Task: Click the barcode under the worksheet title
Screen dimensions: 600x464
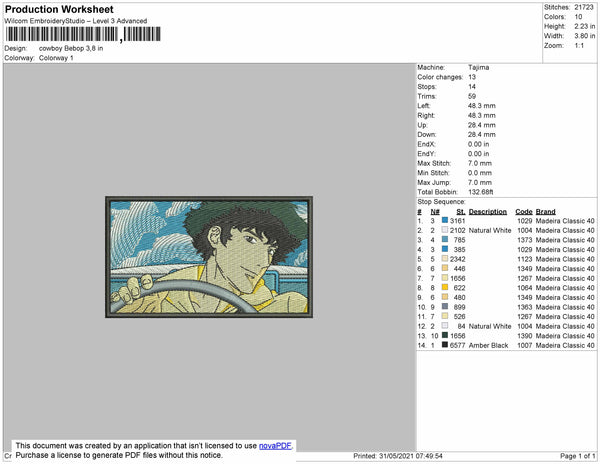Action: tap(83, 34)
